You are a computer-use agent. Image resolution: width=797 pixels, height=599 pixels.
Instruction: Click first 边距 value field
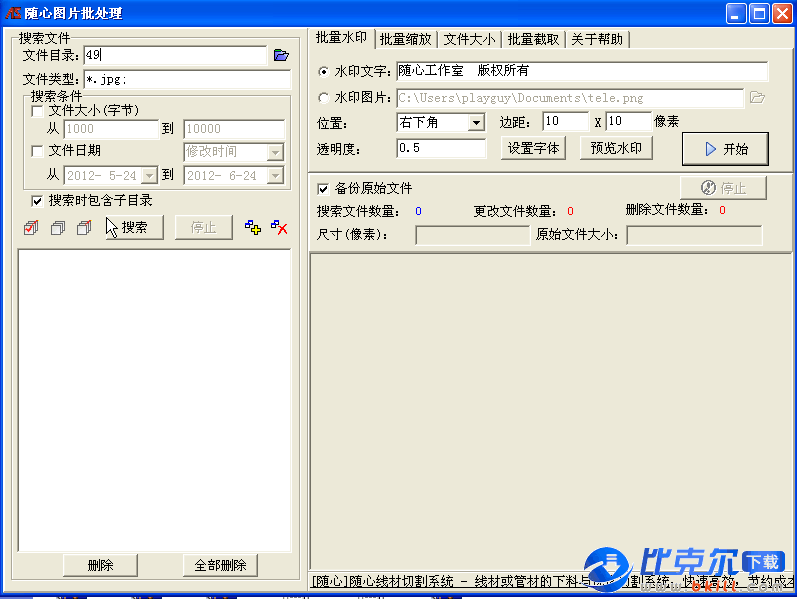[566, 122]
